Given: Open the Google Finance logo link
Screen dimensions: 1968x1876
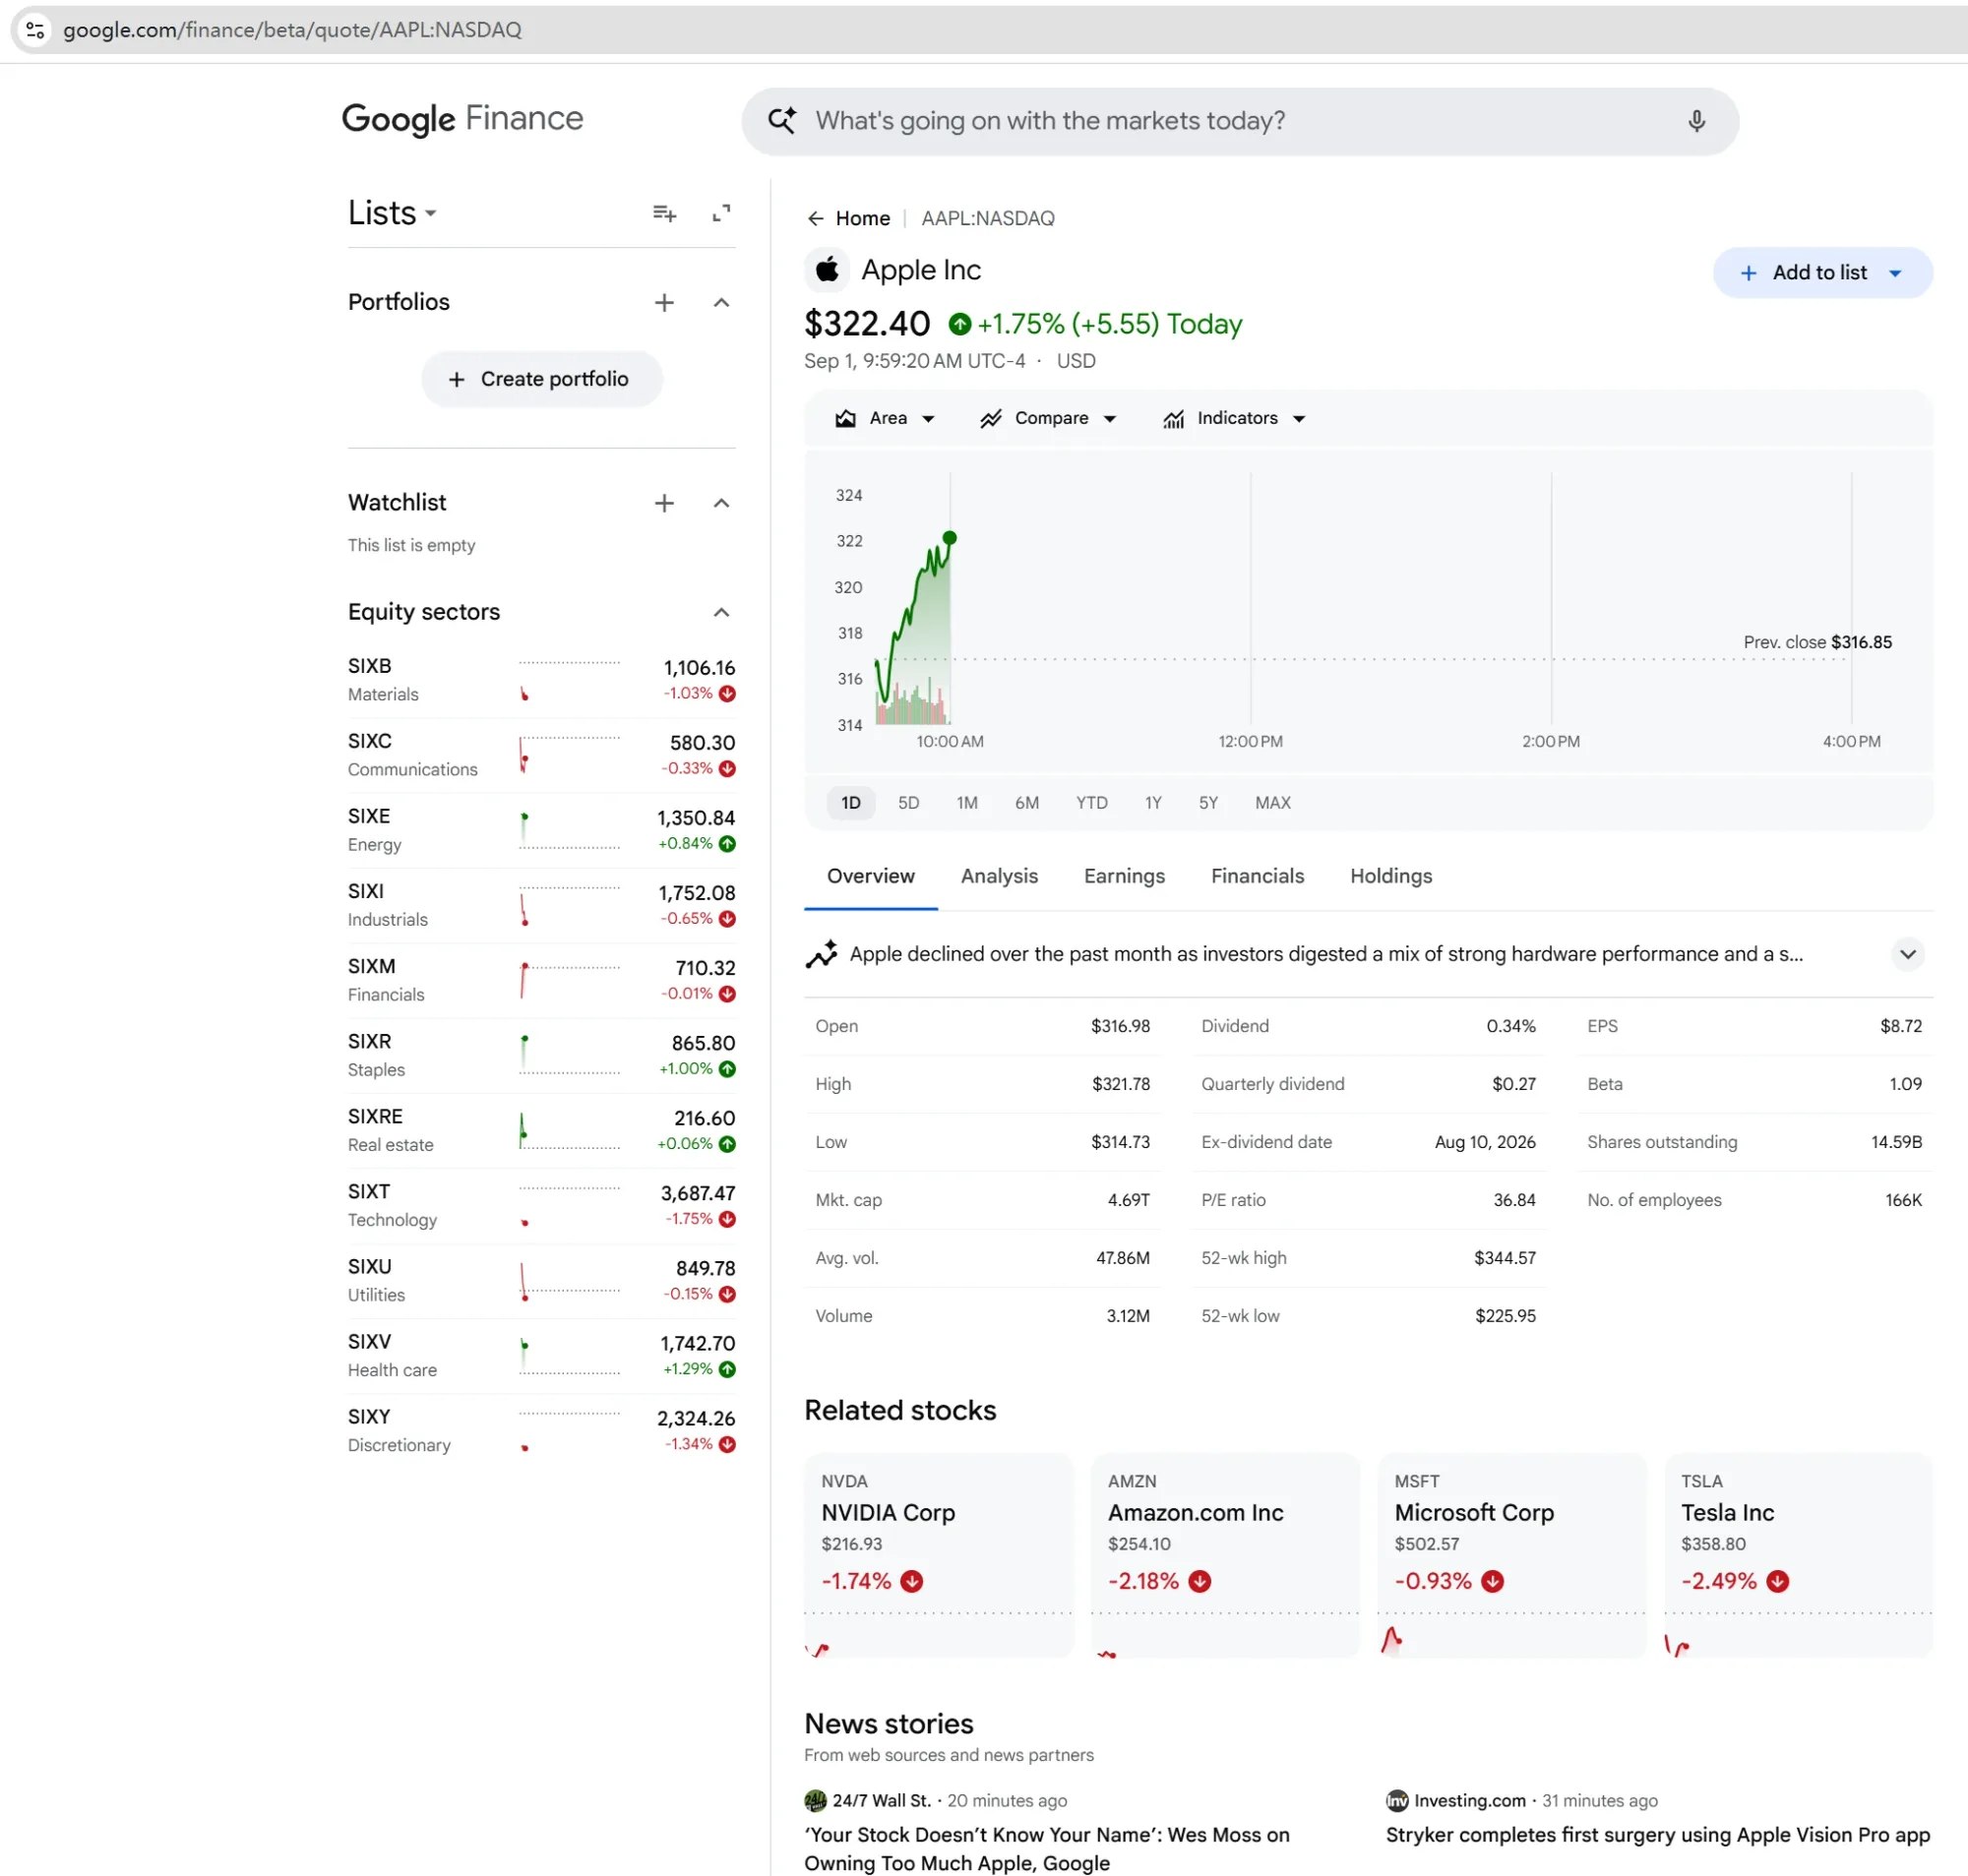Looking at the screenshot, I should (x=462, y=119).
